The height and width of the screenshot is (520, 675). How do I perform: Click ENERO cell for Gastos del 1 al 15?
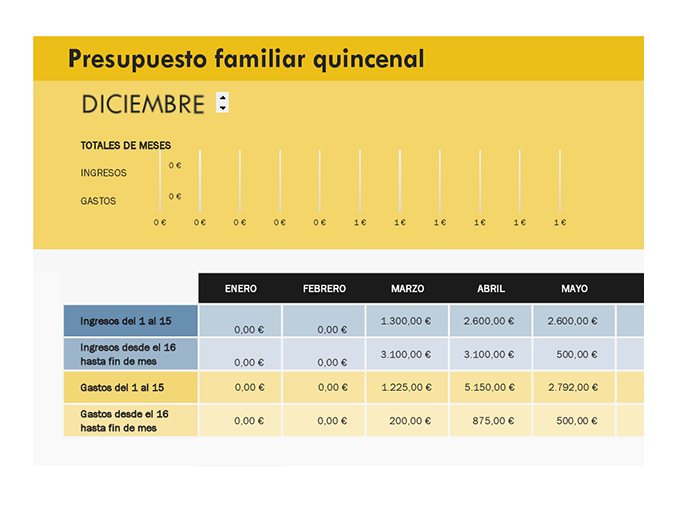[x=240, y=387]
